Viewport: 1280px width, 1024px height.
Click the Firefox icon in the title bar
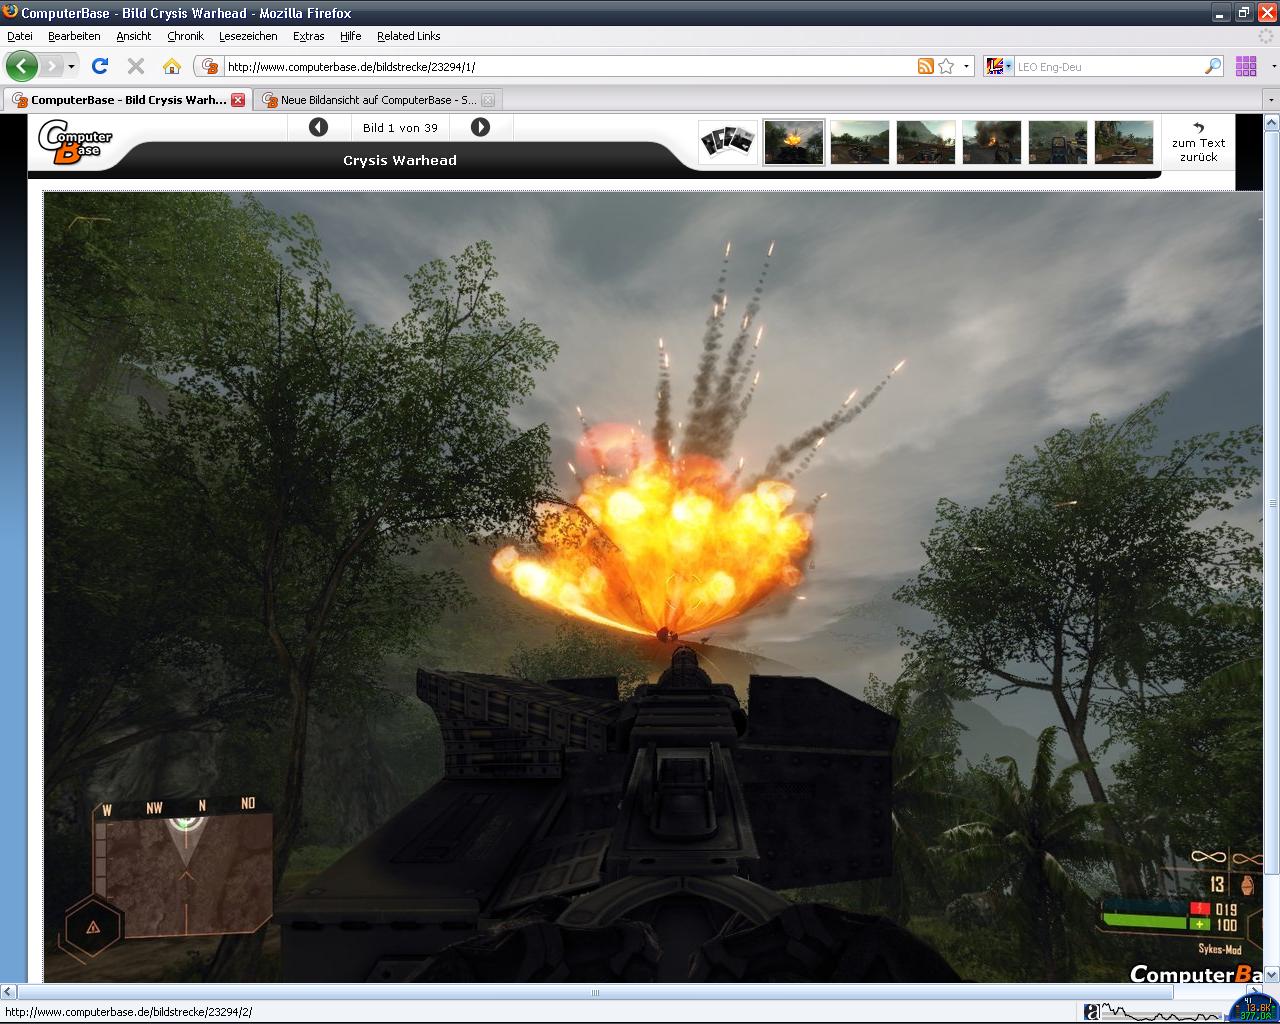click(10, 12)
